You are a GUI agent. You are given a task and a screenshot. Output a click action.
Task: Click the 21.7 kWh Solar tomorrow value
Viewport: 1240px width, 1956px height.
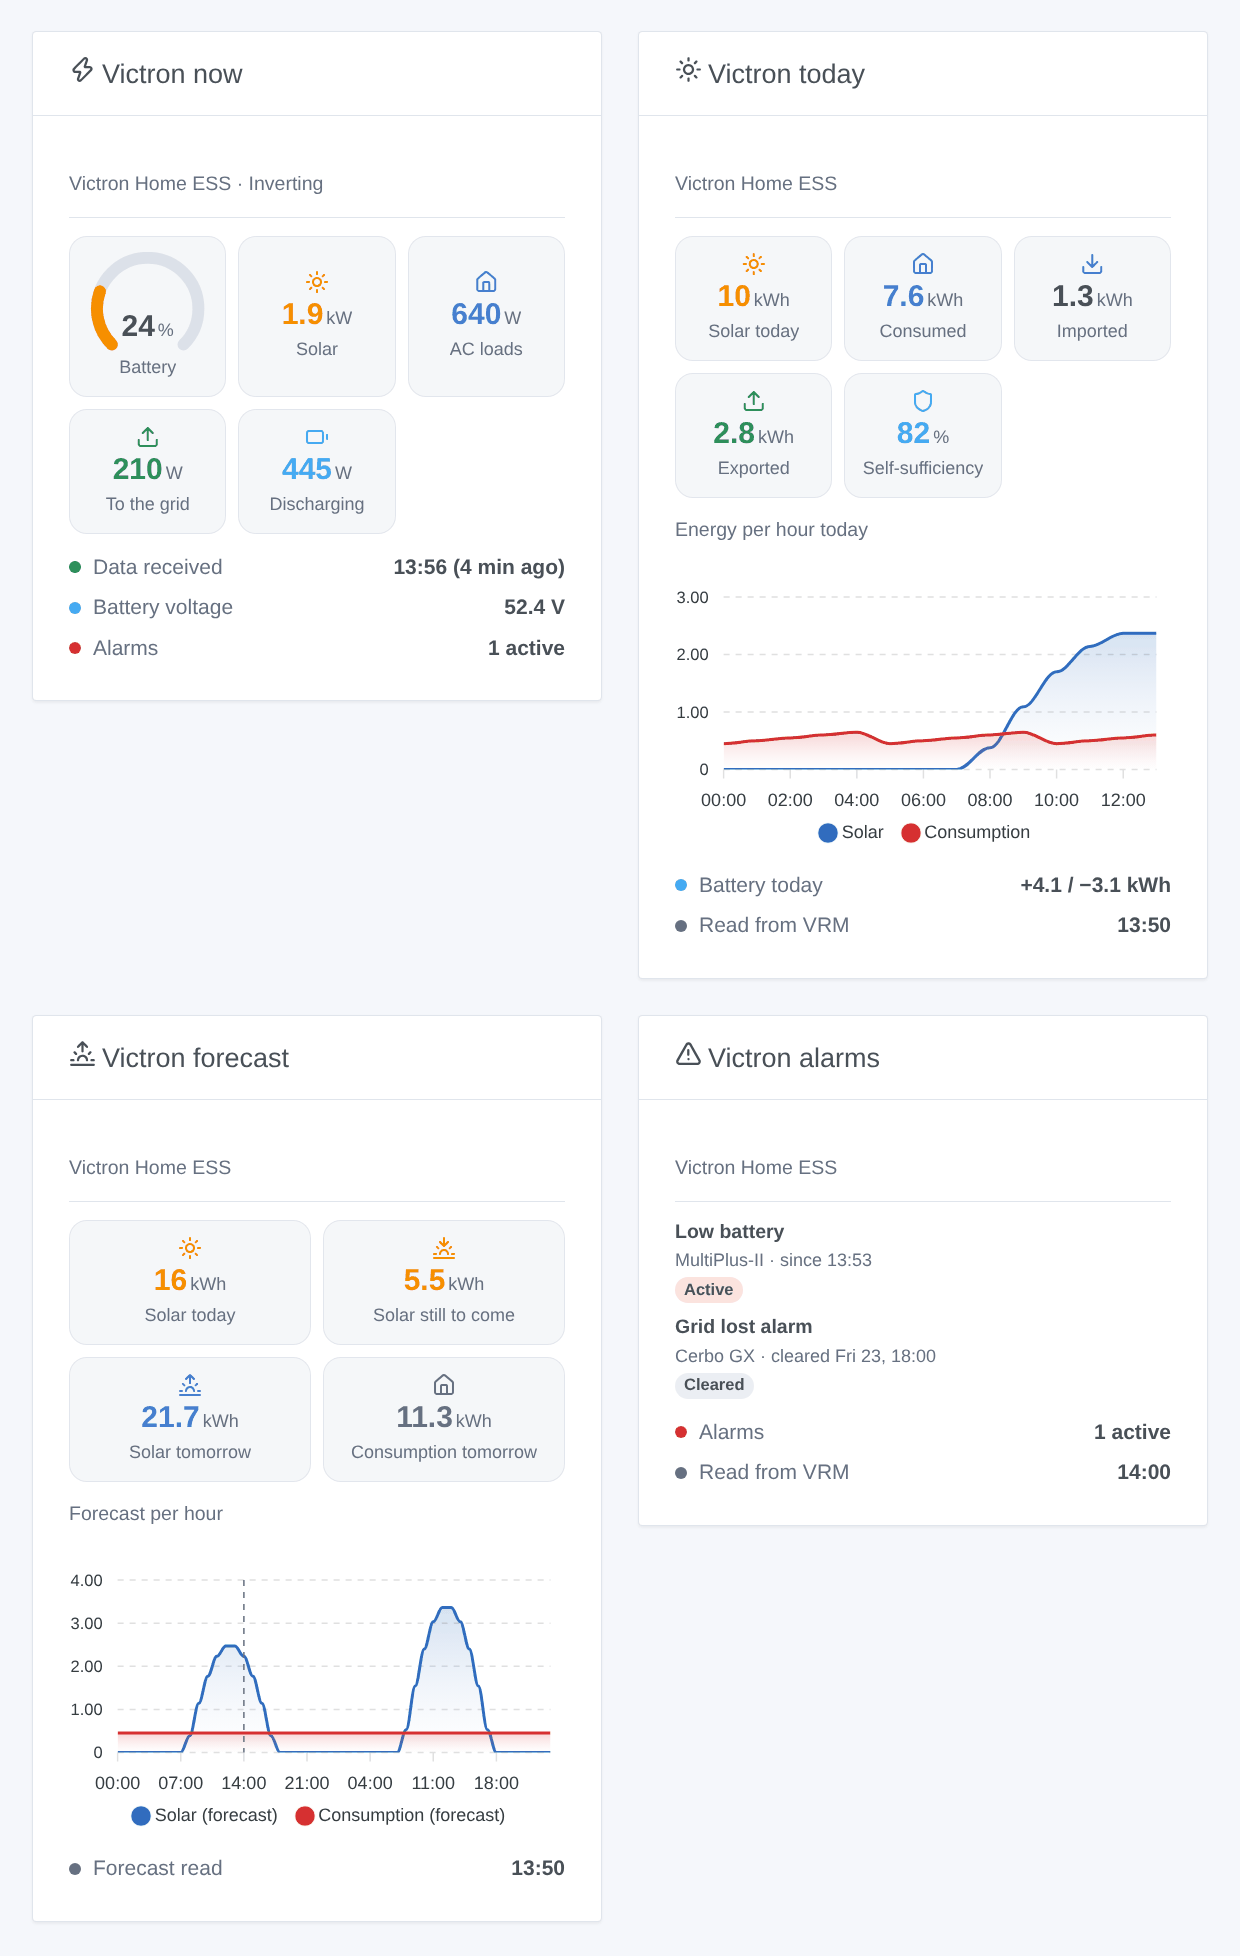point(190,1417)
